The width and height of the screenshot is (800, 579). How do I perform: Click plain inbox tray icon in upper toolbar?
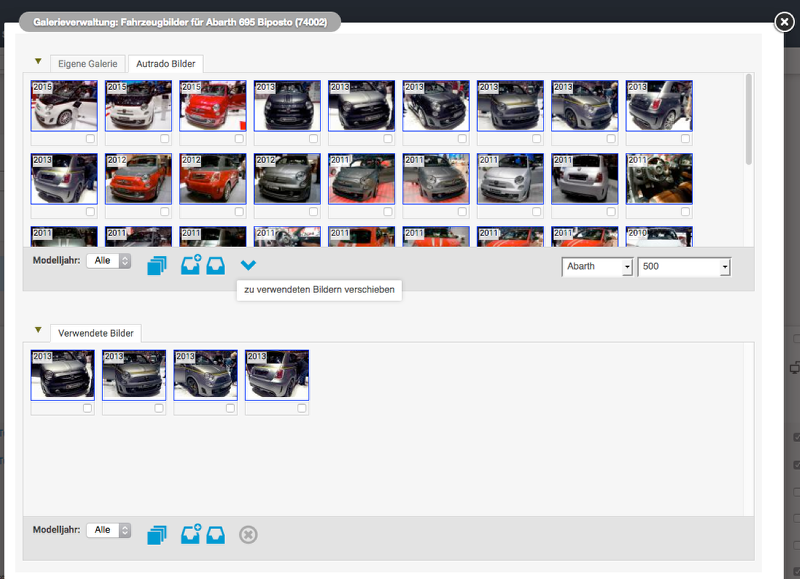pos(215,265)
